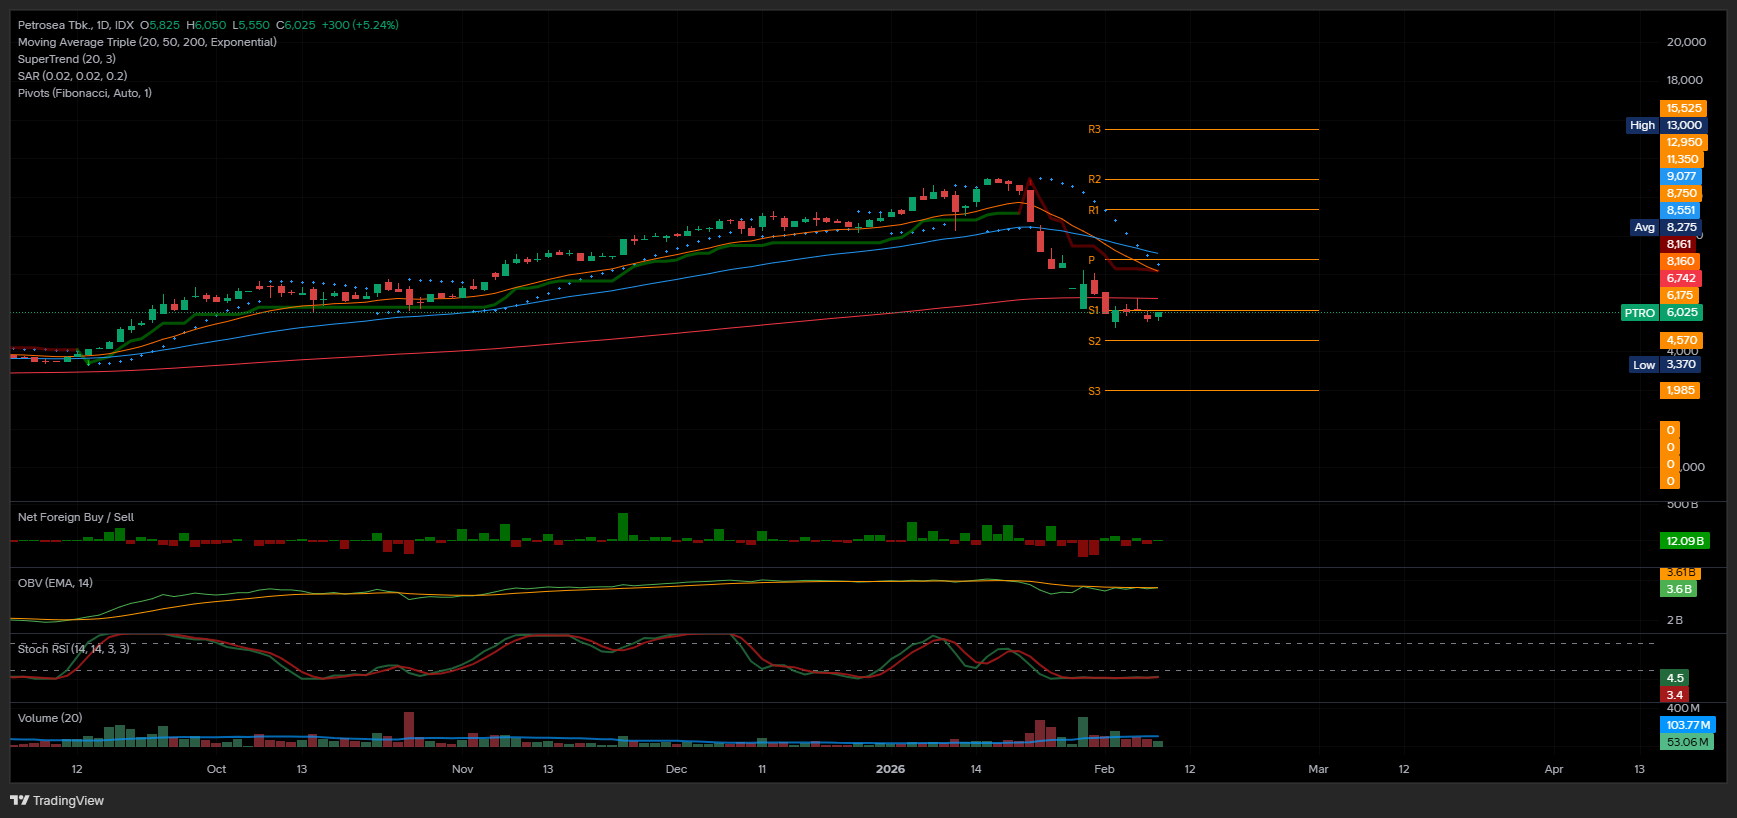Click the Net Foreign Buy / Sell pane title
1737x818 pixels.
tap(76, 517)
